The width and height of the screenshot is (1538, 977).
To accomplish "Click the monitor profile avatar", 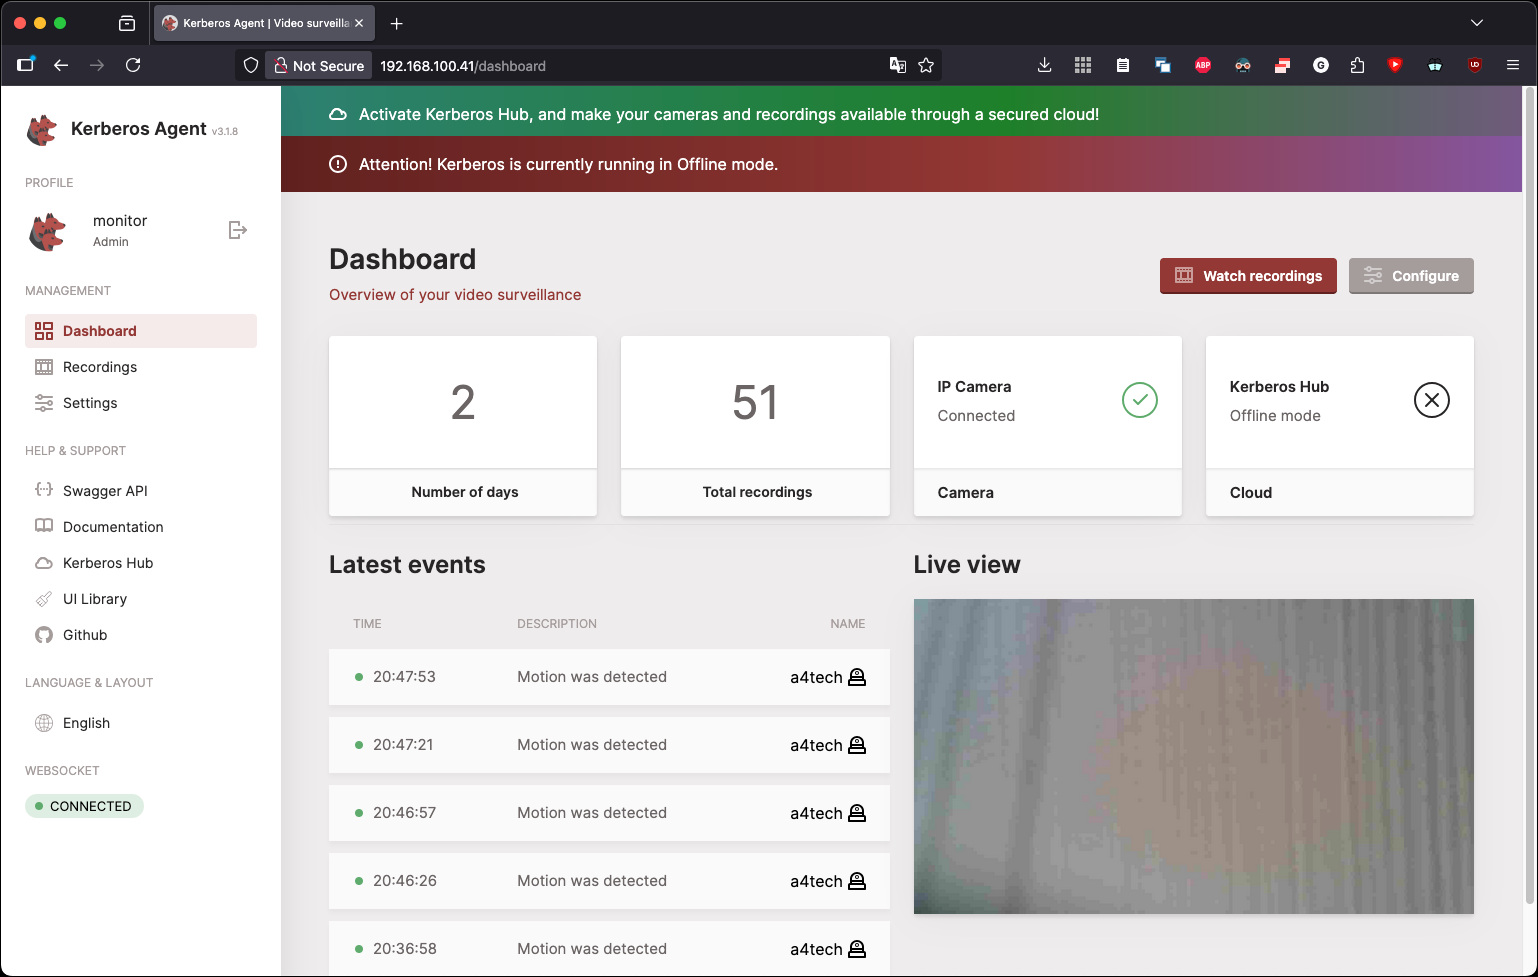I will click(x=48, y=231).
